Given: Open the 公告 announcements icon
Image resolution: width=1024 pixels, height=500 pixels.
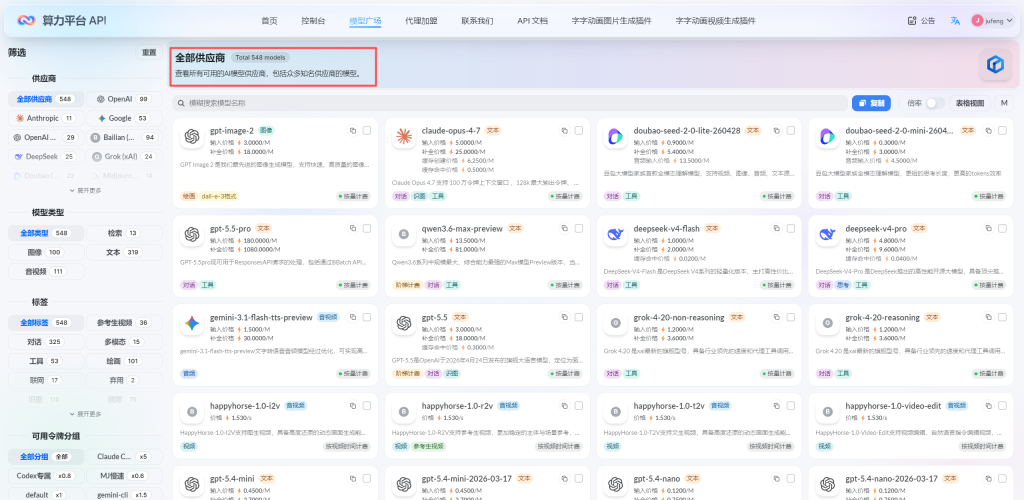Looking at the screenshot, I should click(x=912, y=21).
